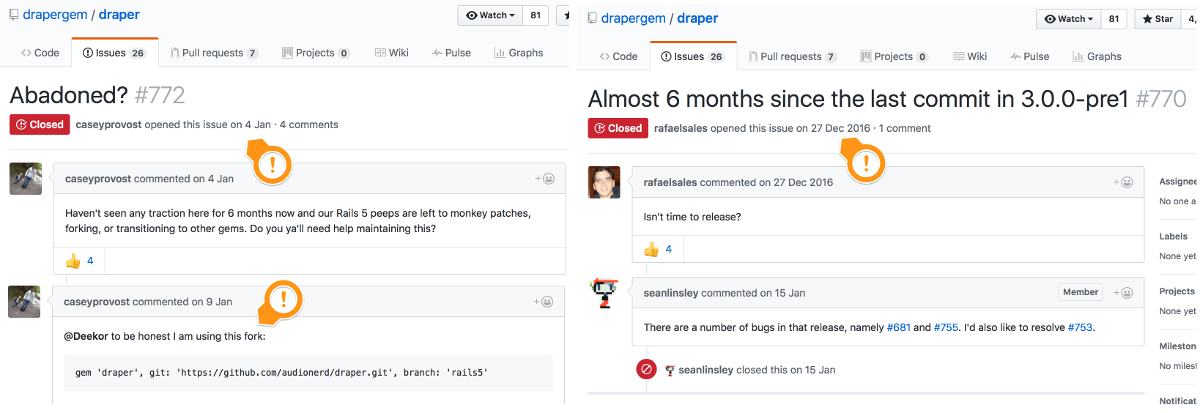This screenshot has width=1200, height=413.
Task: Open the draper repository link in the right page
Action: coord(697,18)
